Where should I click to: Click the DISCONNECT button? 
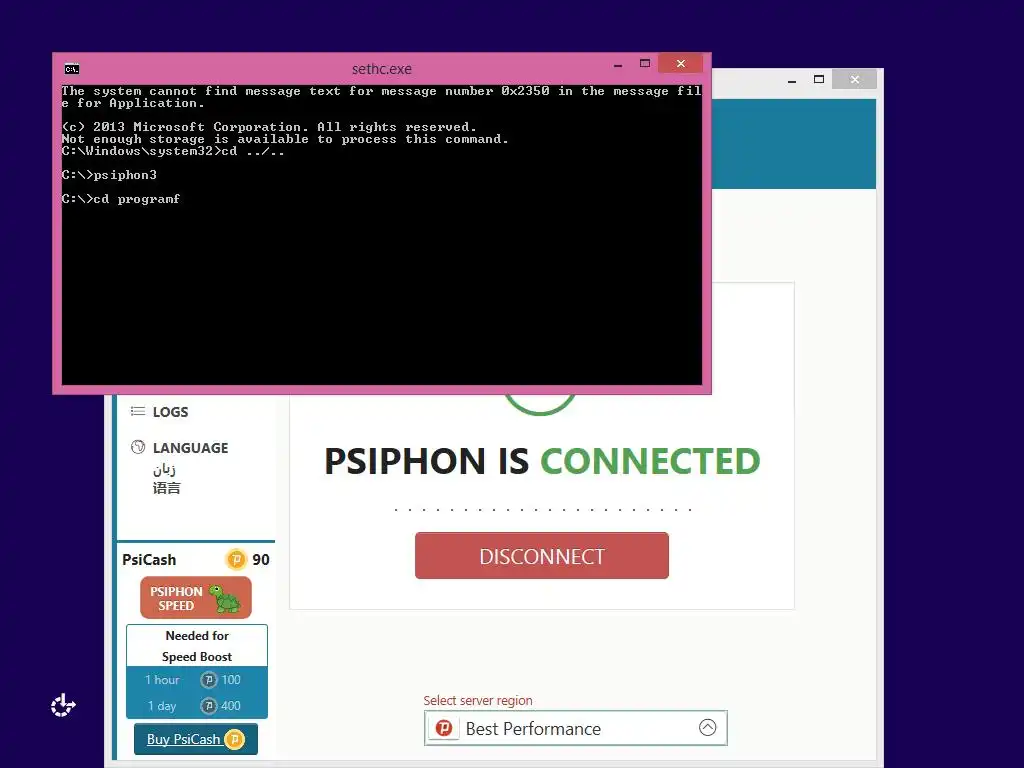541,556
